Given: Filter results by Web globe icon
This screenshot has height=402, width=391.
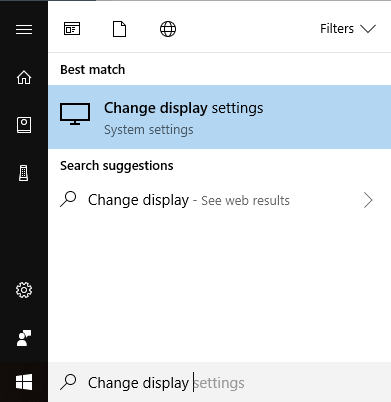Looking at the screenshot, I should click(x=168, y=29).
